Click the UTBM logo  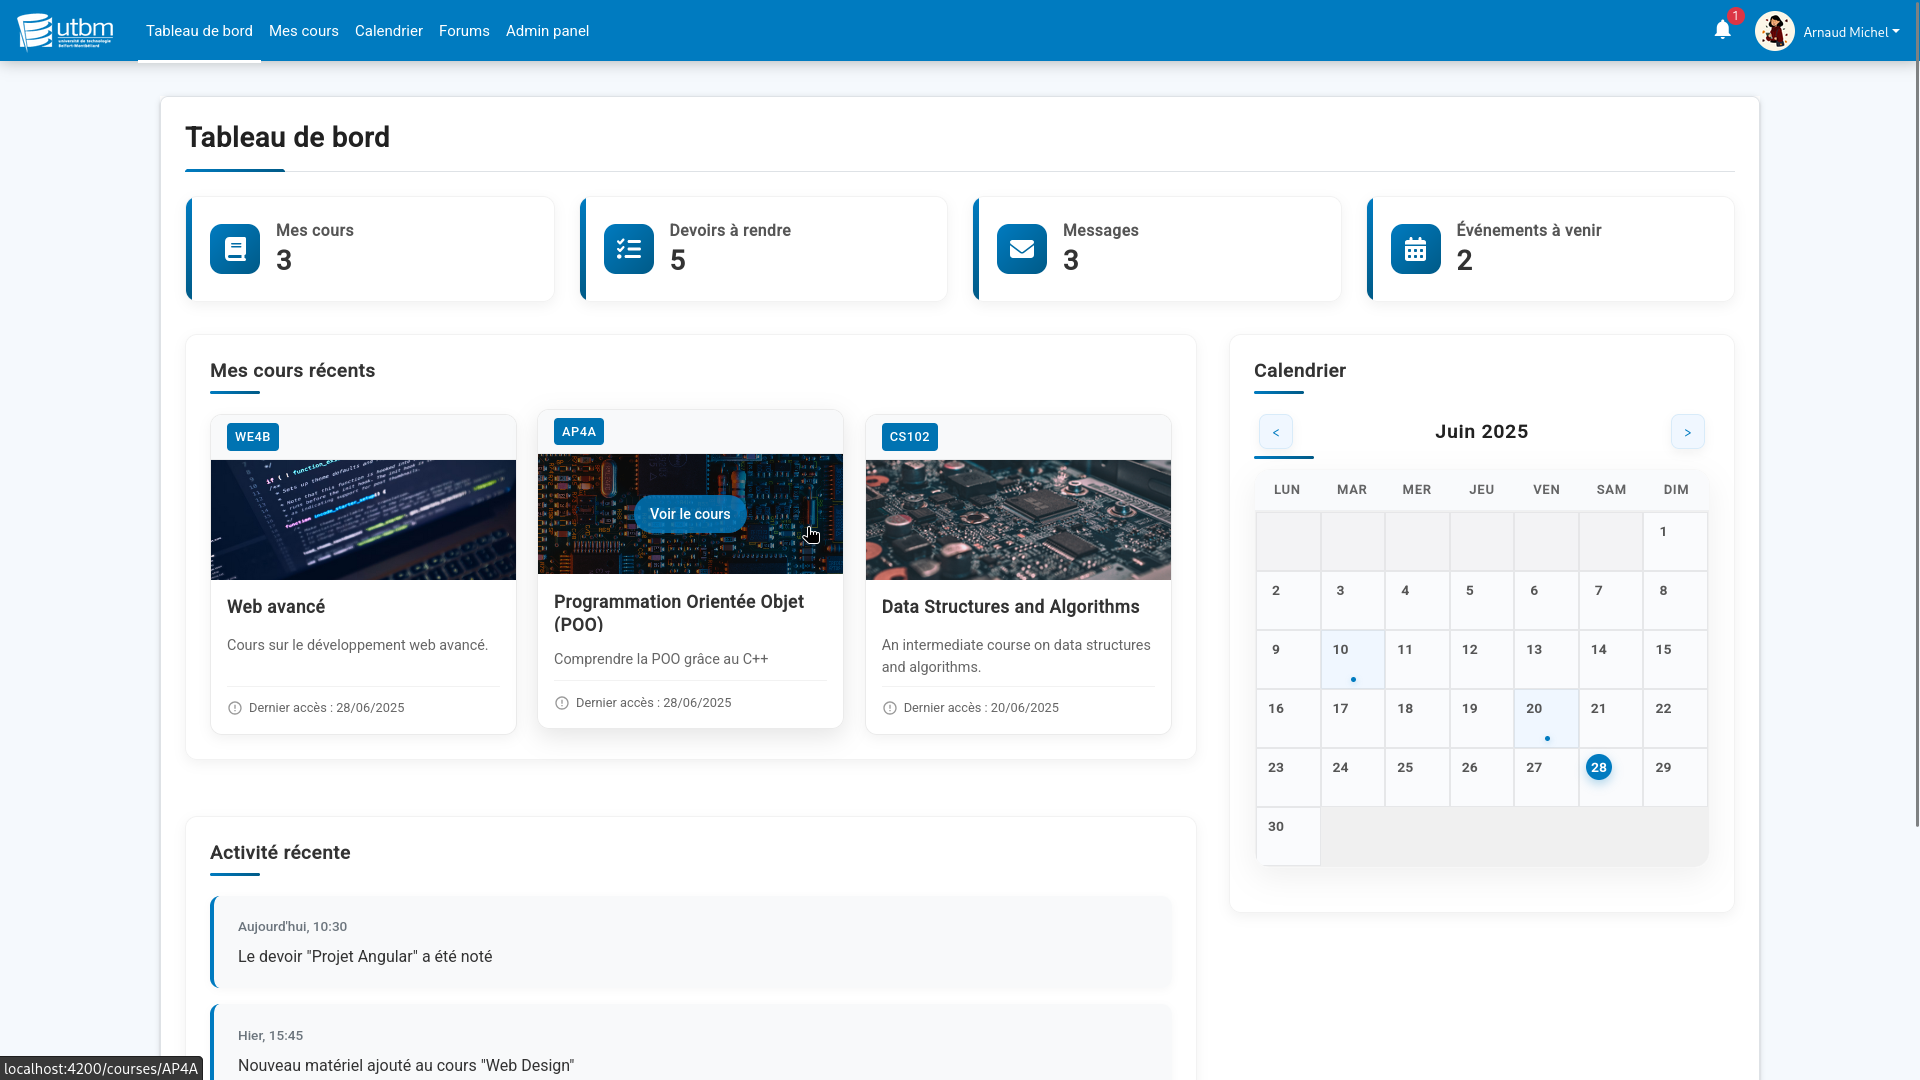64,30
